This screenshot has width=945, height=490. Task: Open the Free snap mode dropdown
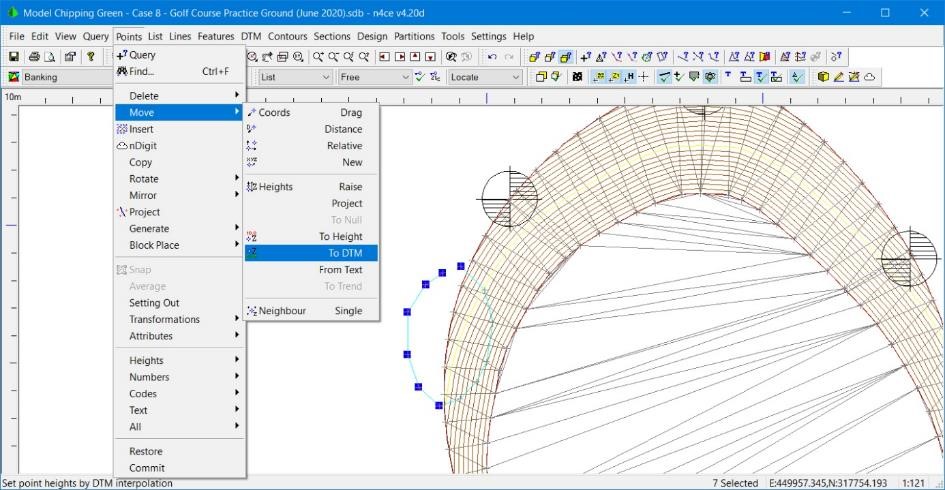click(x=374, y=77)
